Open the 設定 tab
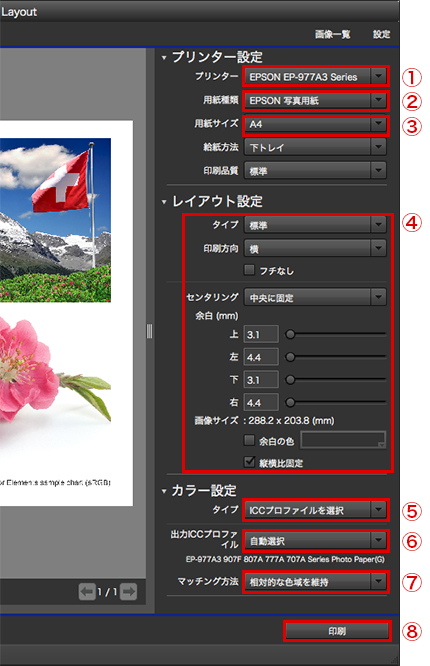This screenshot has width=430, height=666. click(x=382, y=34)
